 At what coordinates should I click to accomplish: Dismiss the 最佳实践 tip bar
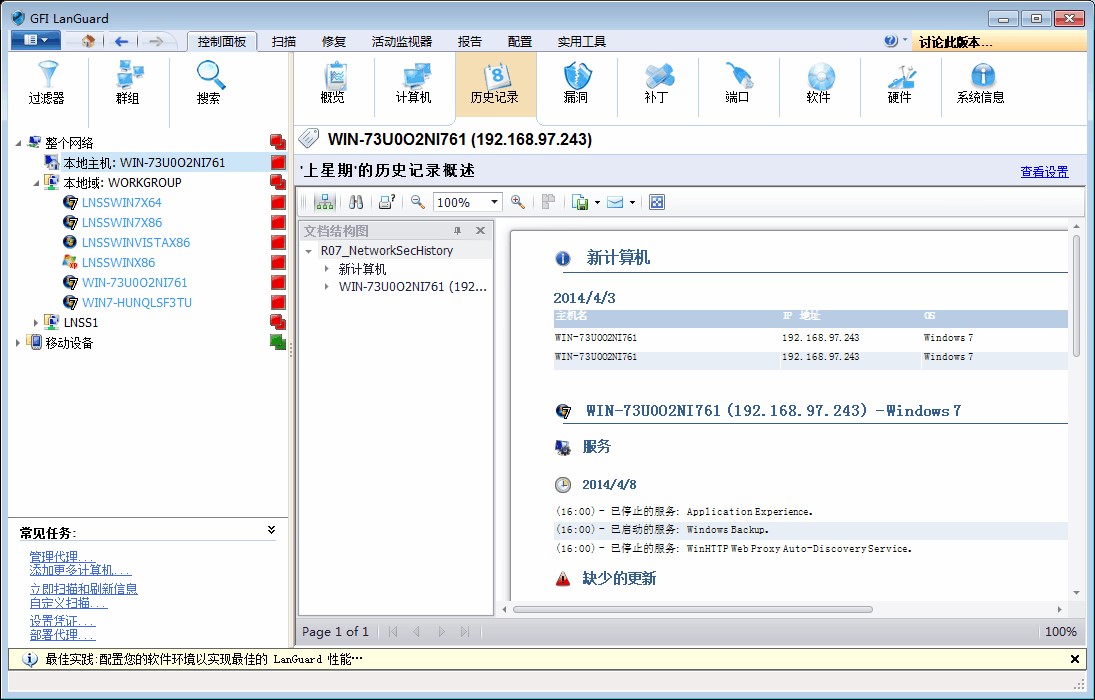(1075, 659)
